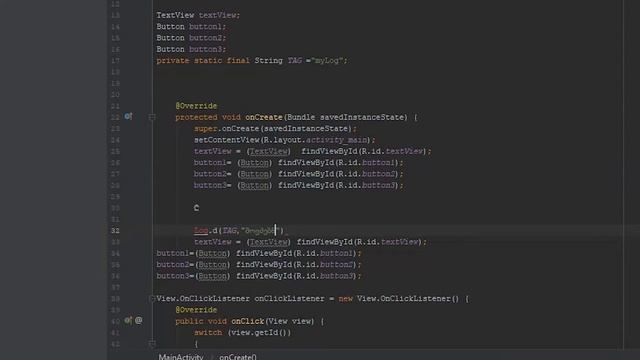Click line number 32 in the gutter
Viewport: 640px width, 360px height.
[115, 231]
